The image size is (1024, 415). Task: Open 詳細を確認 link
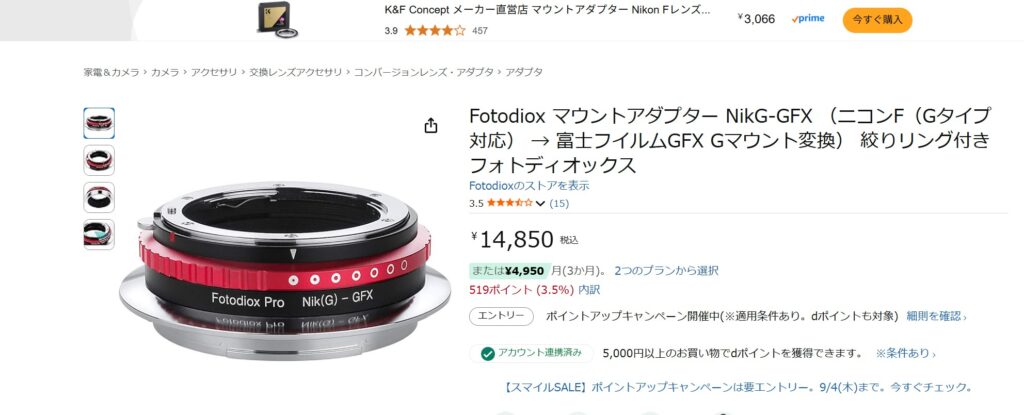coord(936,316)
